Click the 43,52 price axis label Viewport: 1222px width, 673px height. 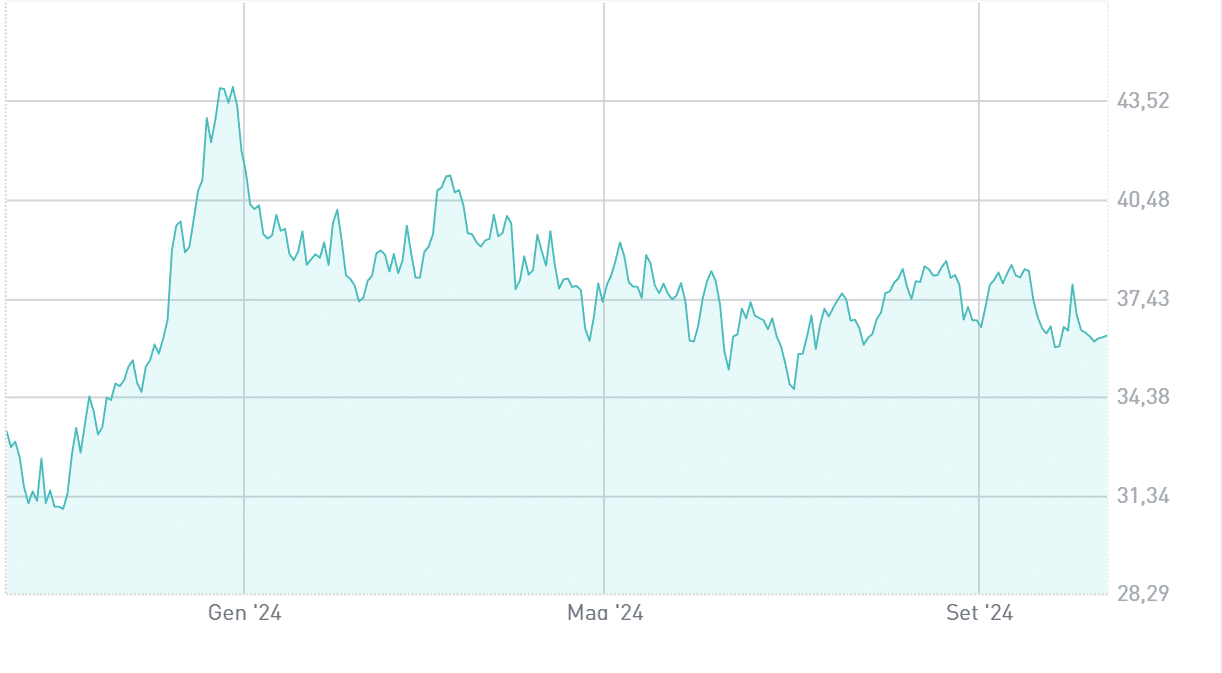1141,102
